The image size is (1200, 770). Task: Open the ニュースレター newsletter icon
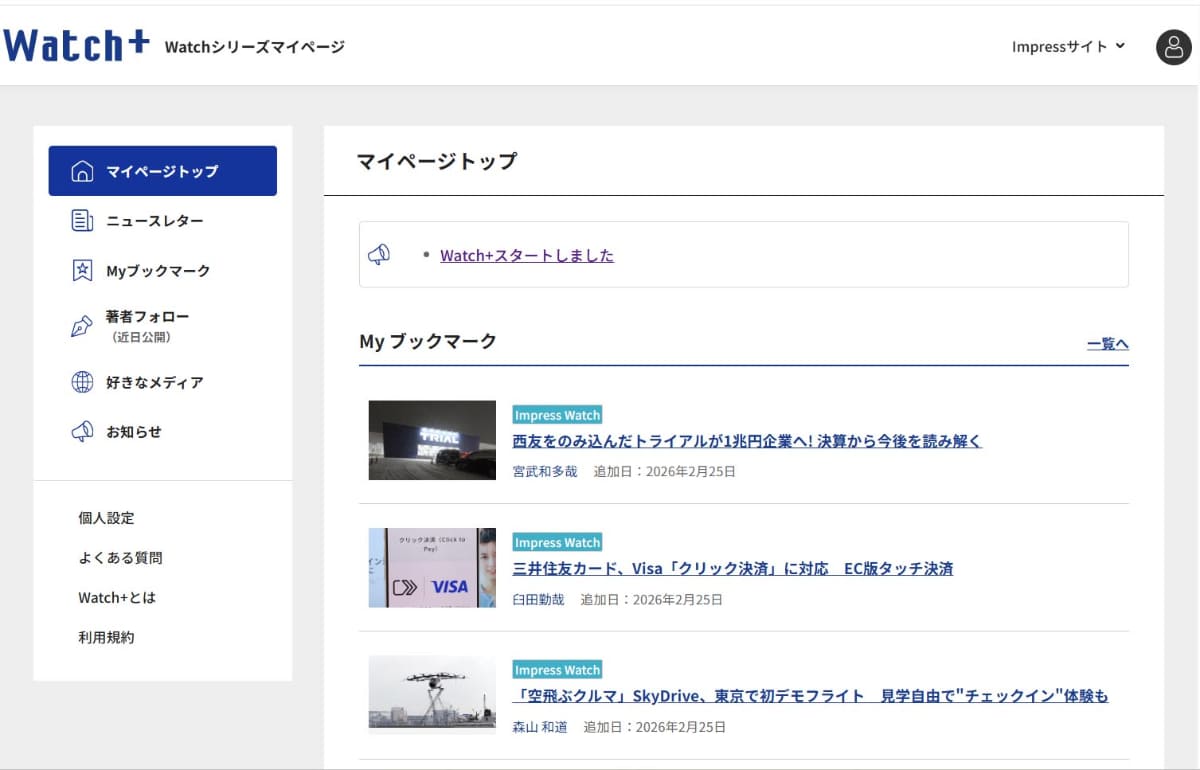pos(81,220)
